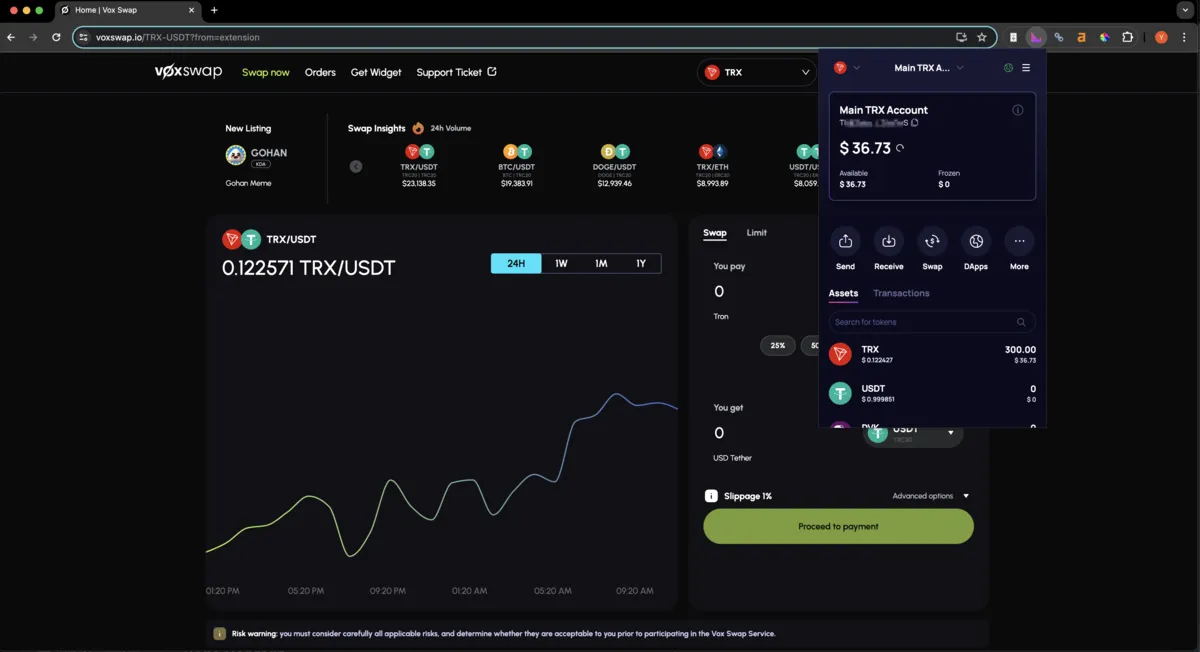Click the Chrome profile avatar Y
The width and height of the screenshot is (1200, 652).
click(x=1161, y=37)
